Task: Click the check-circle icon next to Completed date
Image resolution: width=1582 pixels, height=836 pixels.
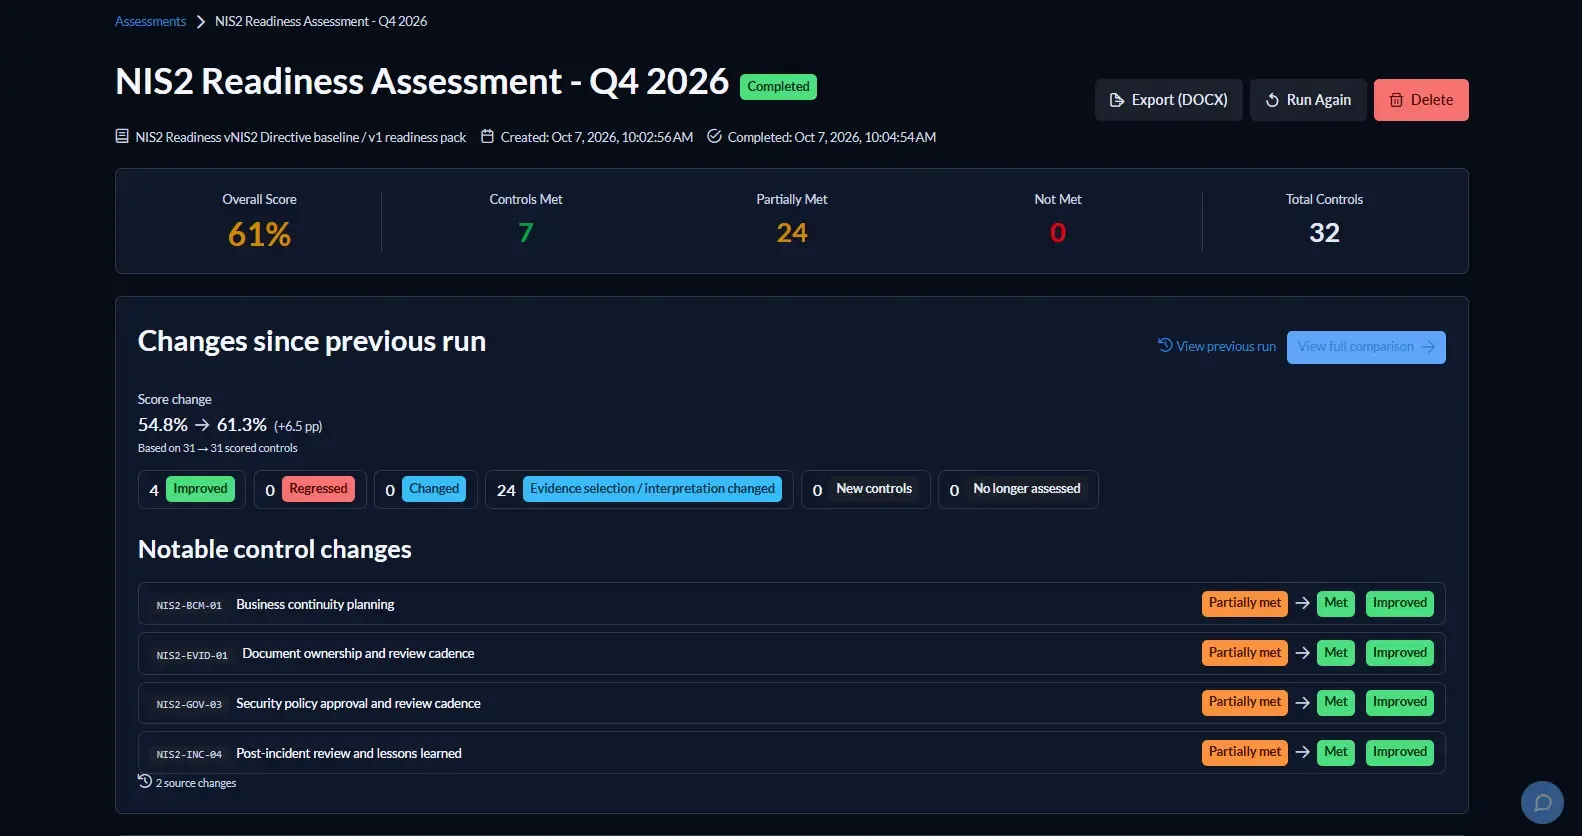Action: click(714, 136)
